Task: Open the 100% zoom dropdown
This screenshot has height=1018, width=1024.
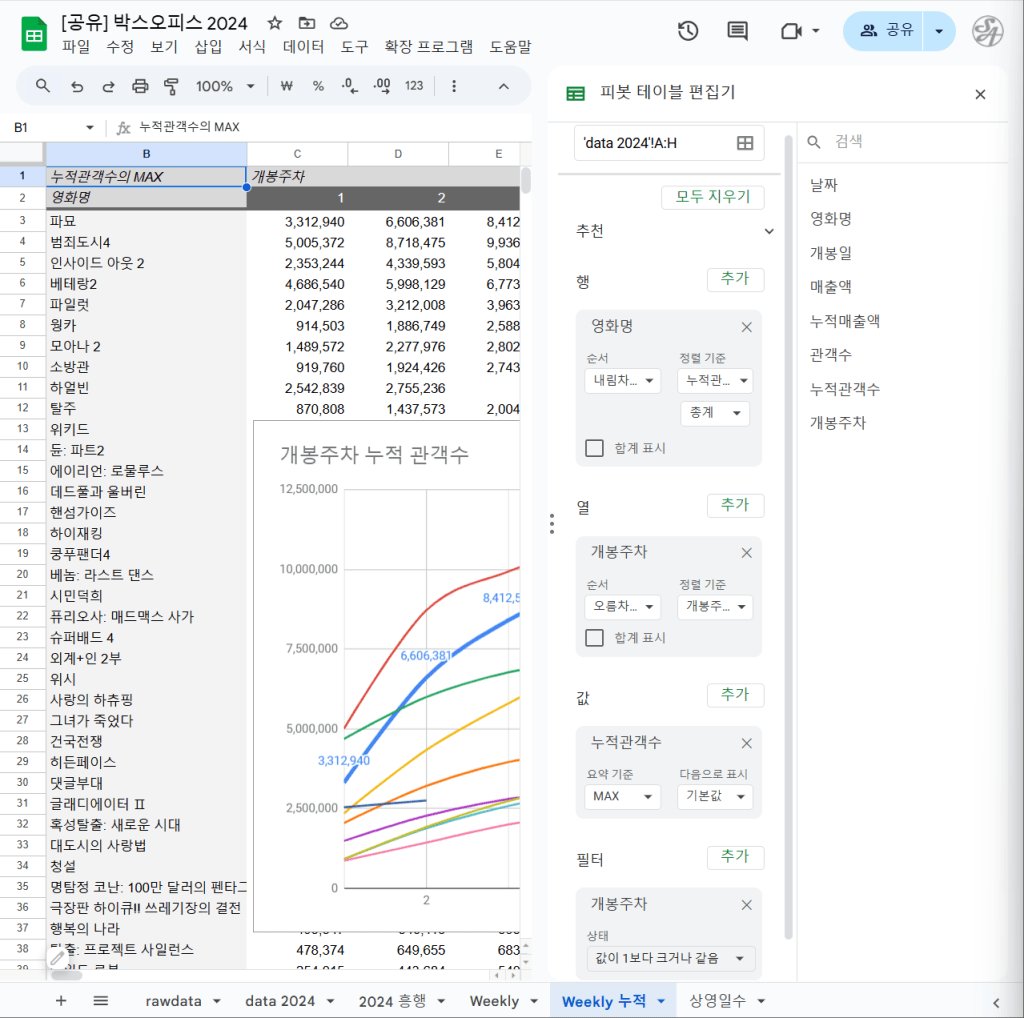Action: [x=225, y=86]
